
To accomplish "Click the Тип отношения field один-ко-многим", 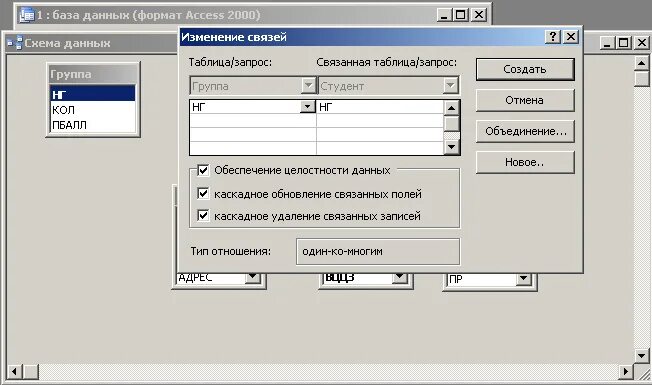I will (378, 251).
